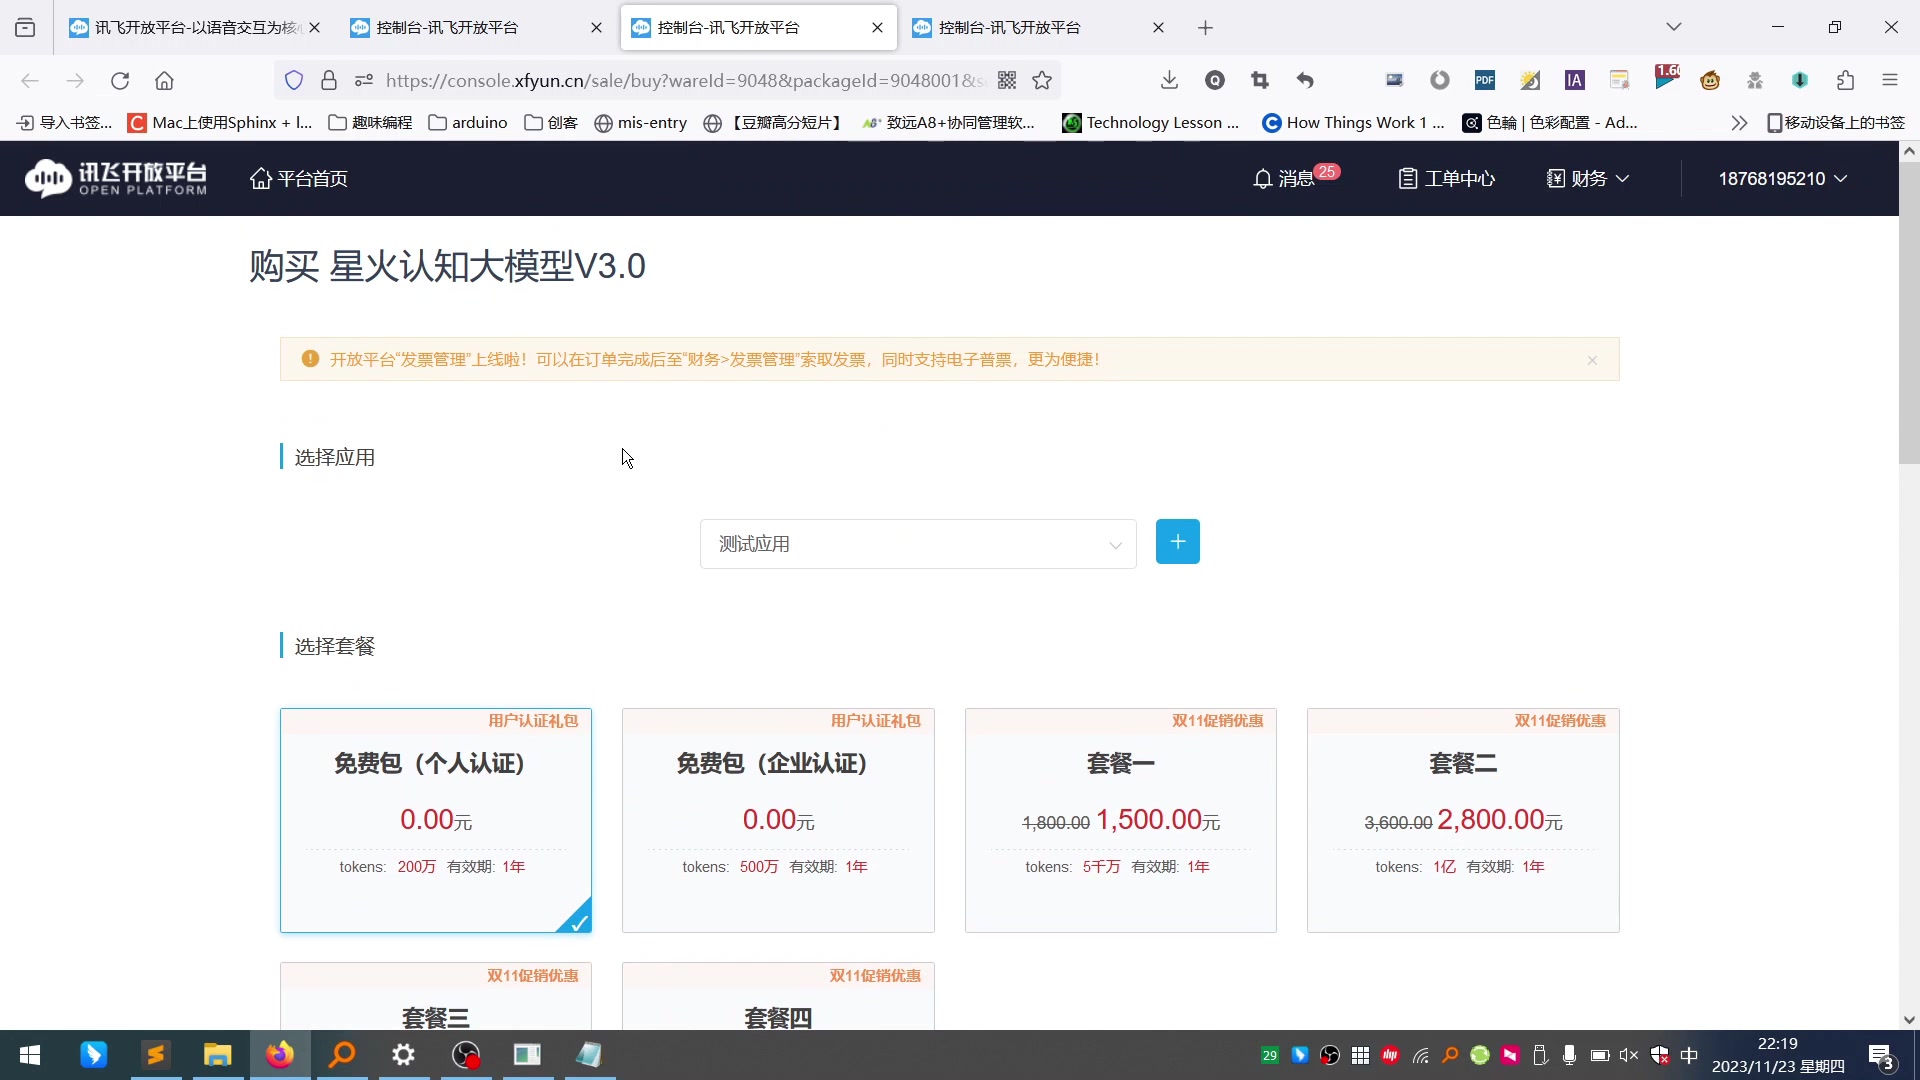This screenshot has height=1080, width=1920.
Task: Bookmark this page with star icon
Action: click(1042, 81)
